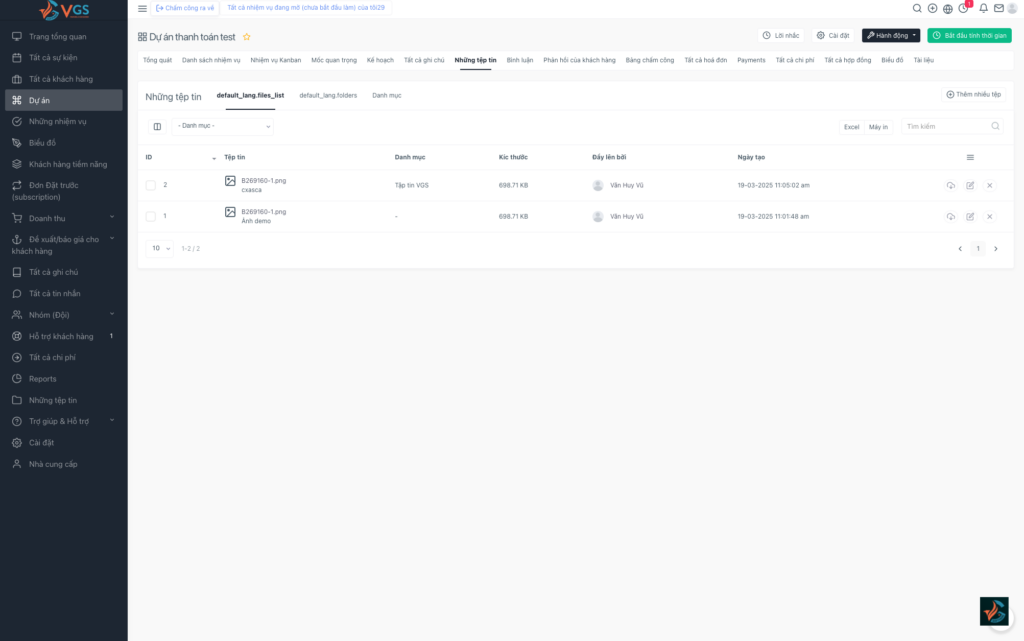Open Tất cả sự kiện in sidebar
1024x641 pixels.
(63, 57)
